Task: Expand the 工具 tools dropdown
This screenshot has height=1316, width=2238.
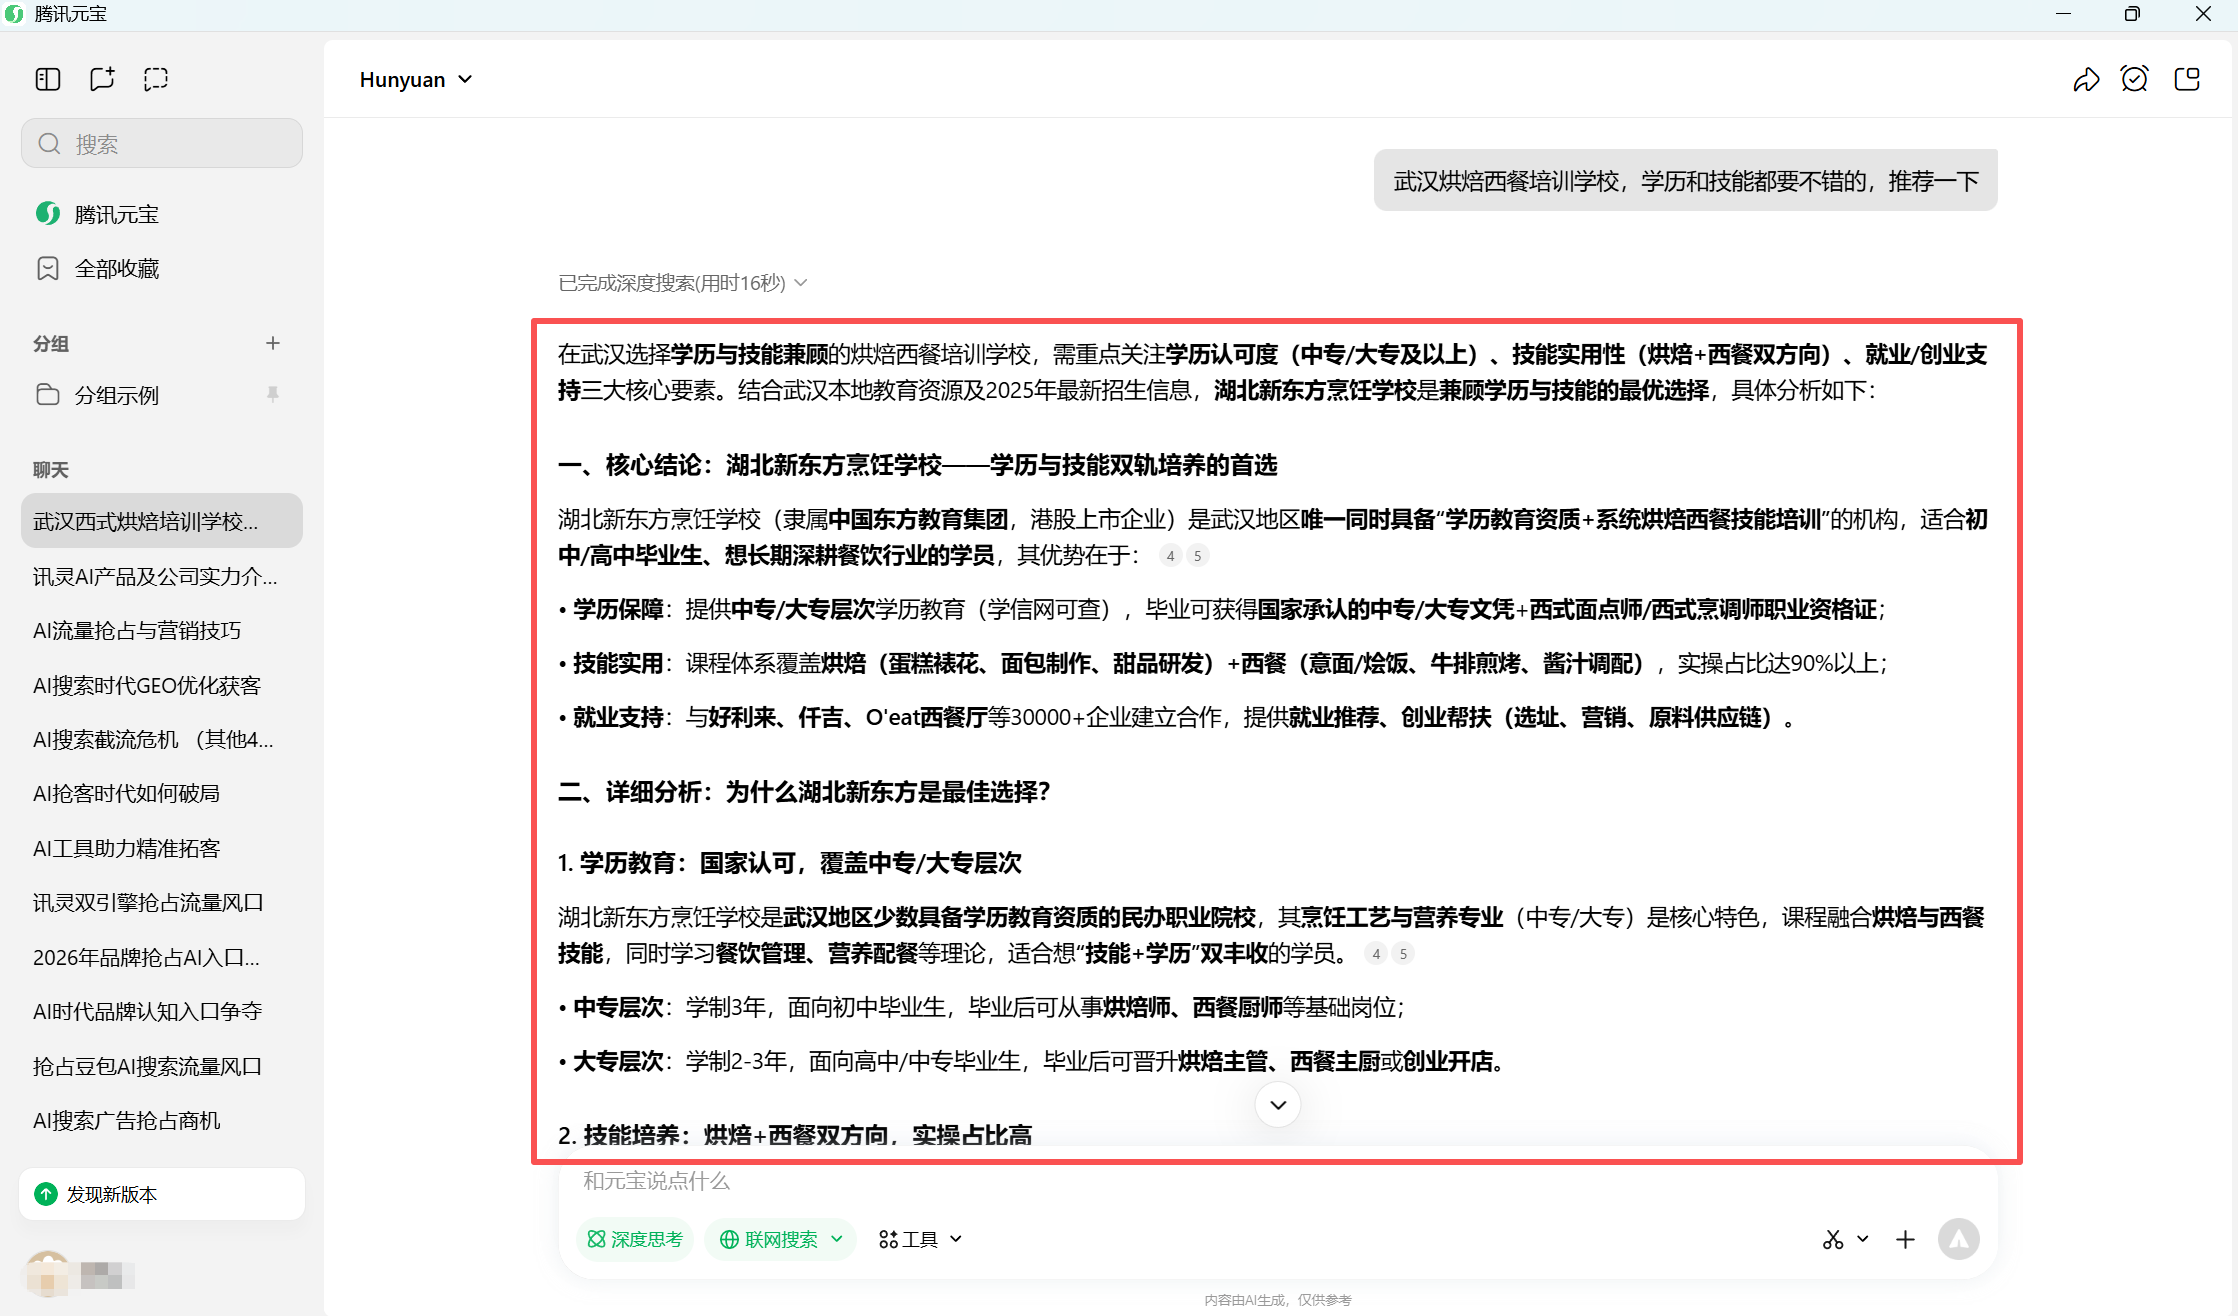Action: click(920, 1240)
